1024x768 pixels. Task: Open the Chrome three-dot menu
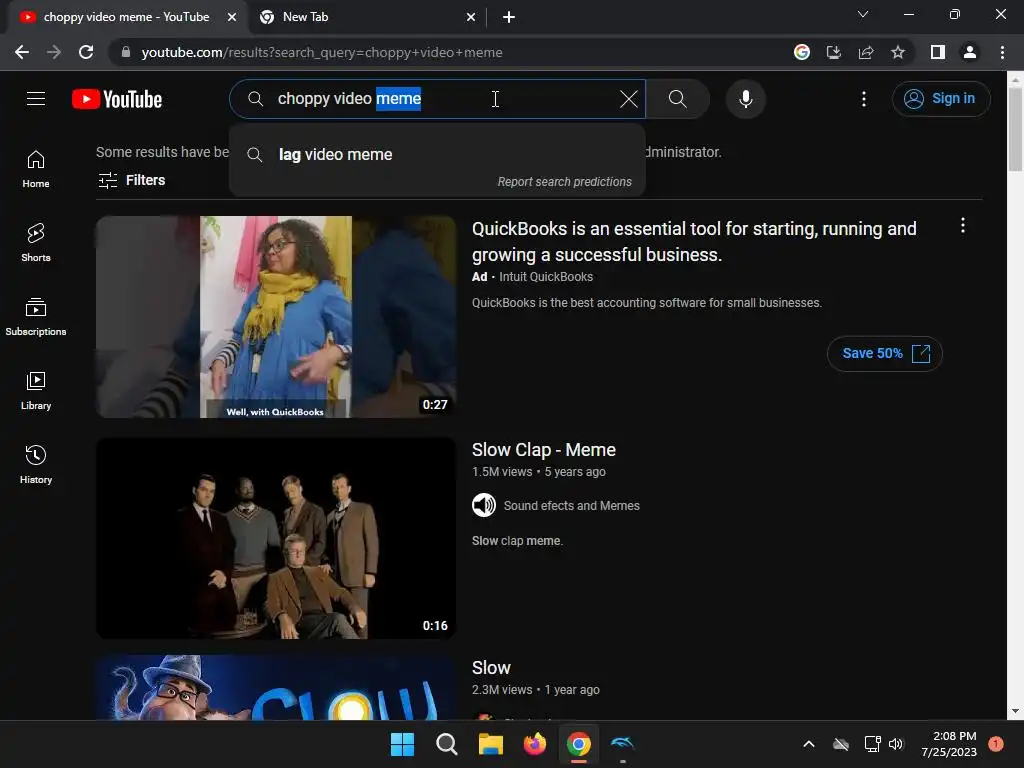pyautogui.click(x=1002, y=52)
